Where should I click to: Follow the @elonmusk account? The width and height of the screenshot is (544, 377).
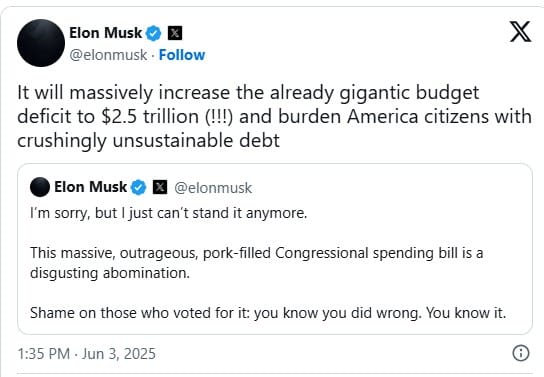[182, 55]
